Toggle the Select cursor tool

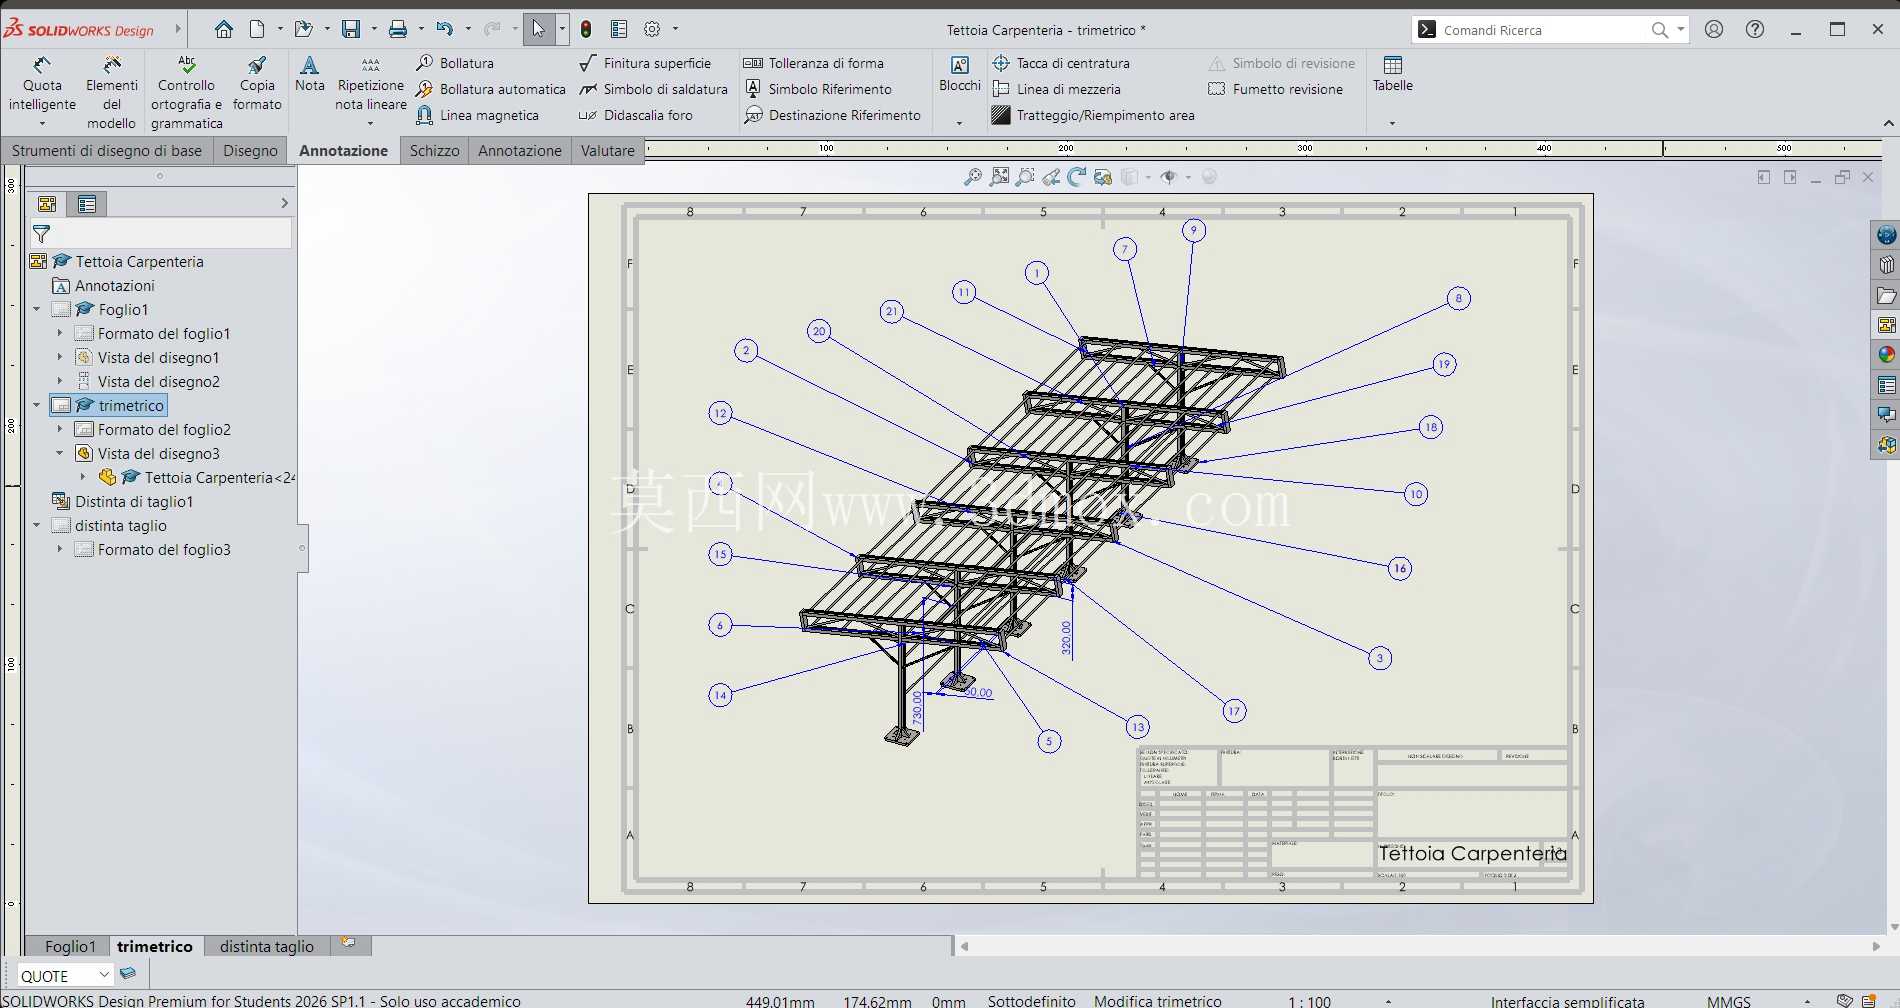539,29
